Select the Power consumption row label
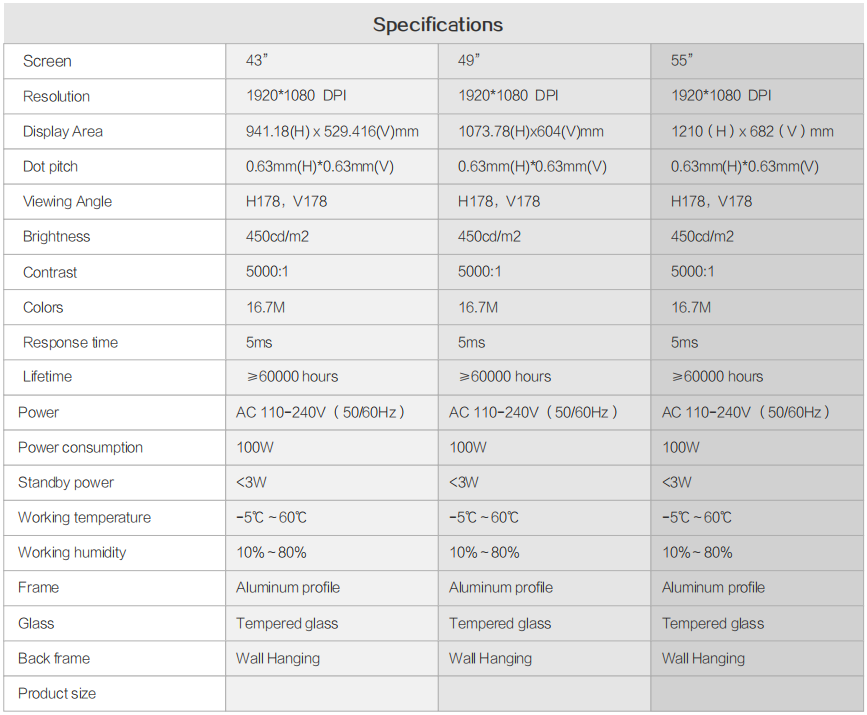This screenshot has width=867, height=715. pos(80,447)
